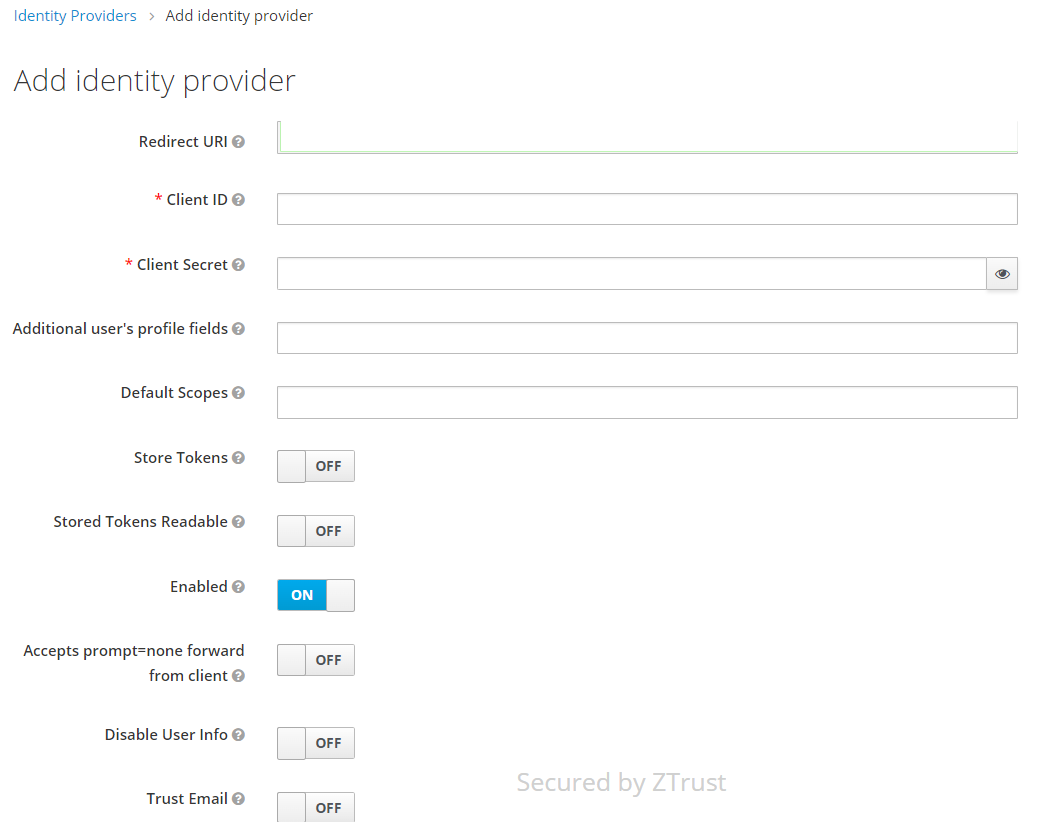Enable the Trust Email switch
The image size is (1051, 822).
click(316, 807)
